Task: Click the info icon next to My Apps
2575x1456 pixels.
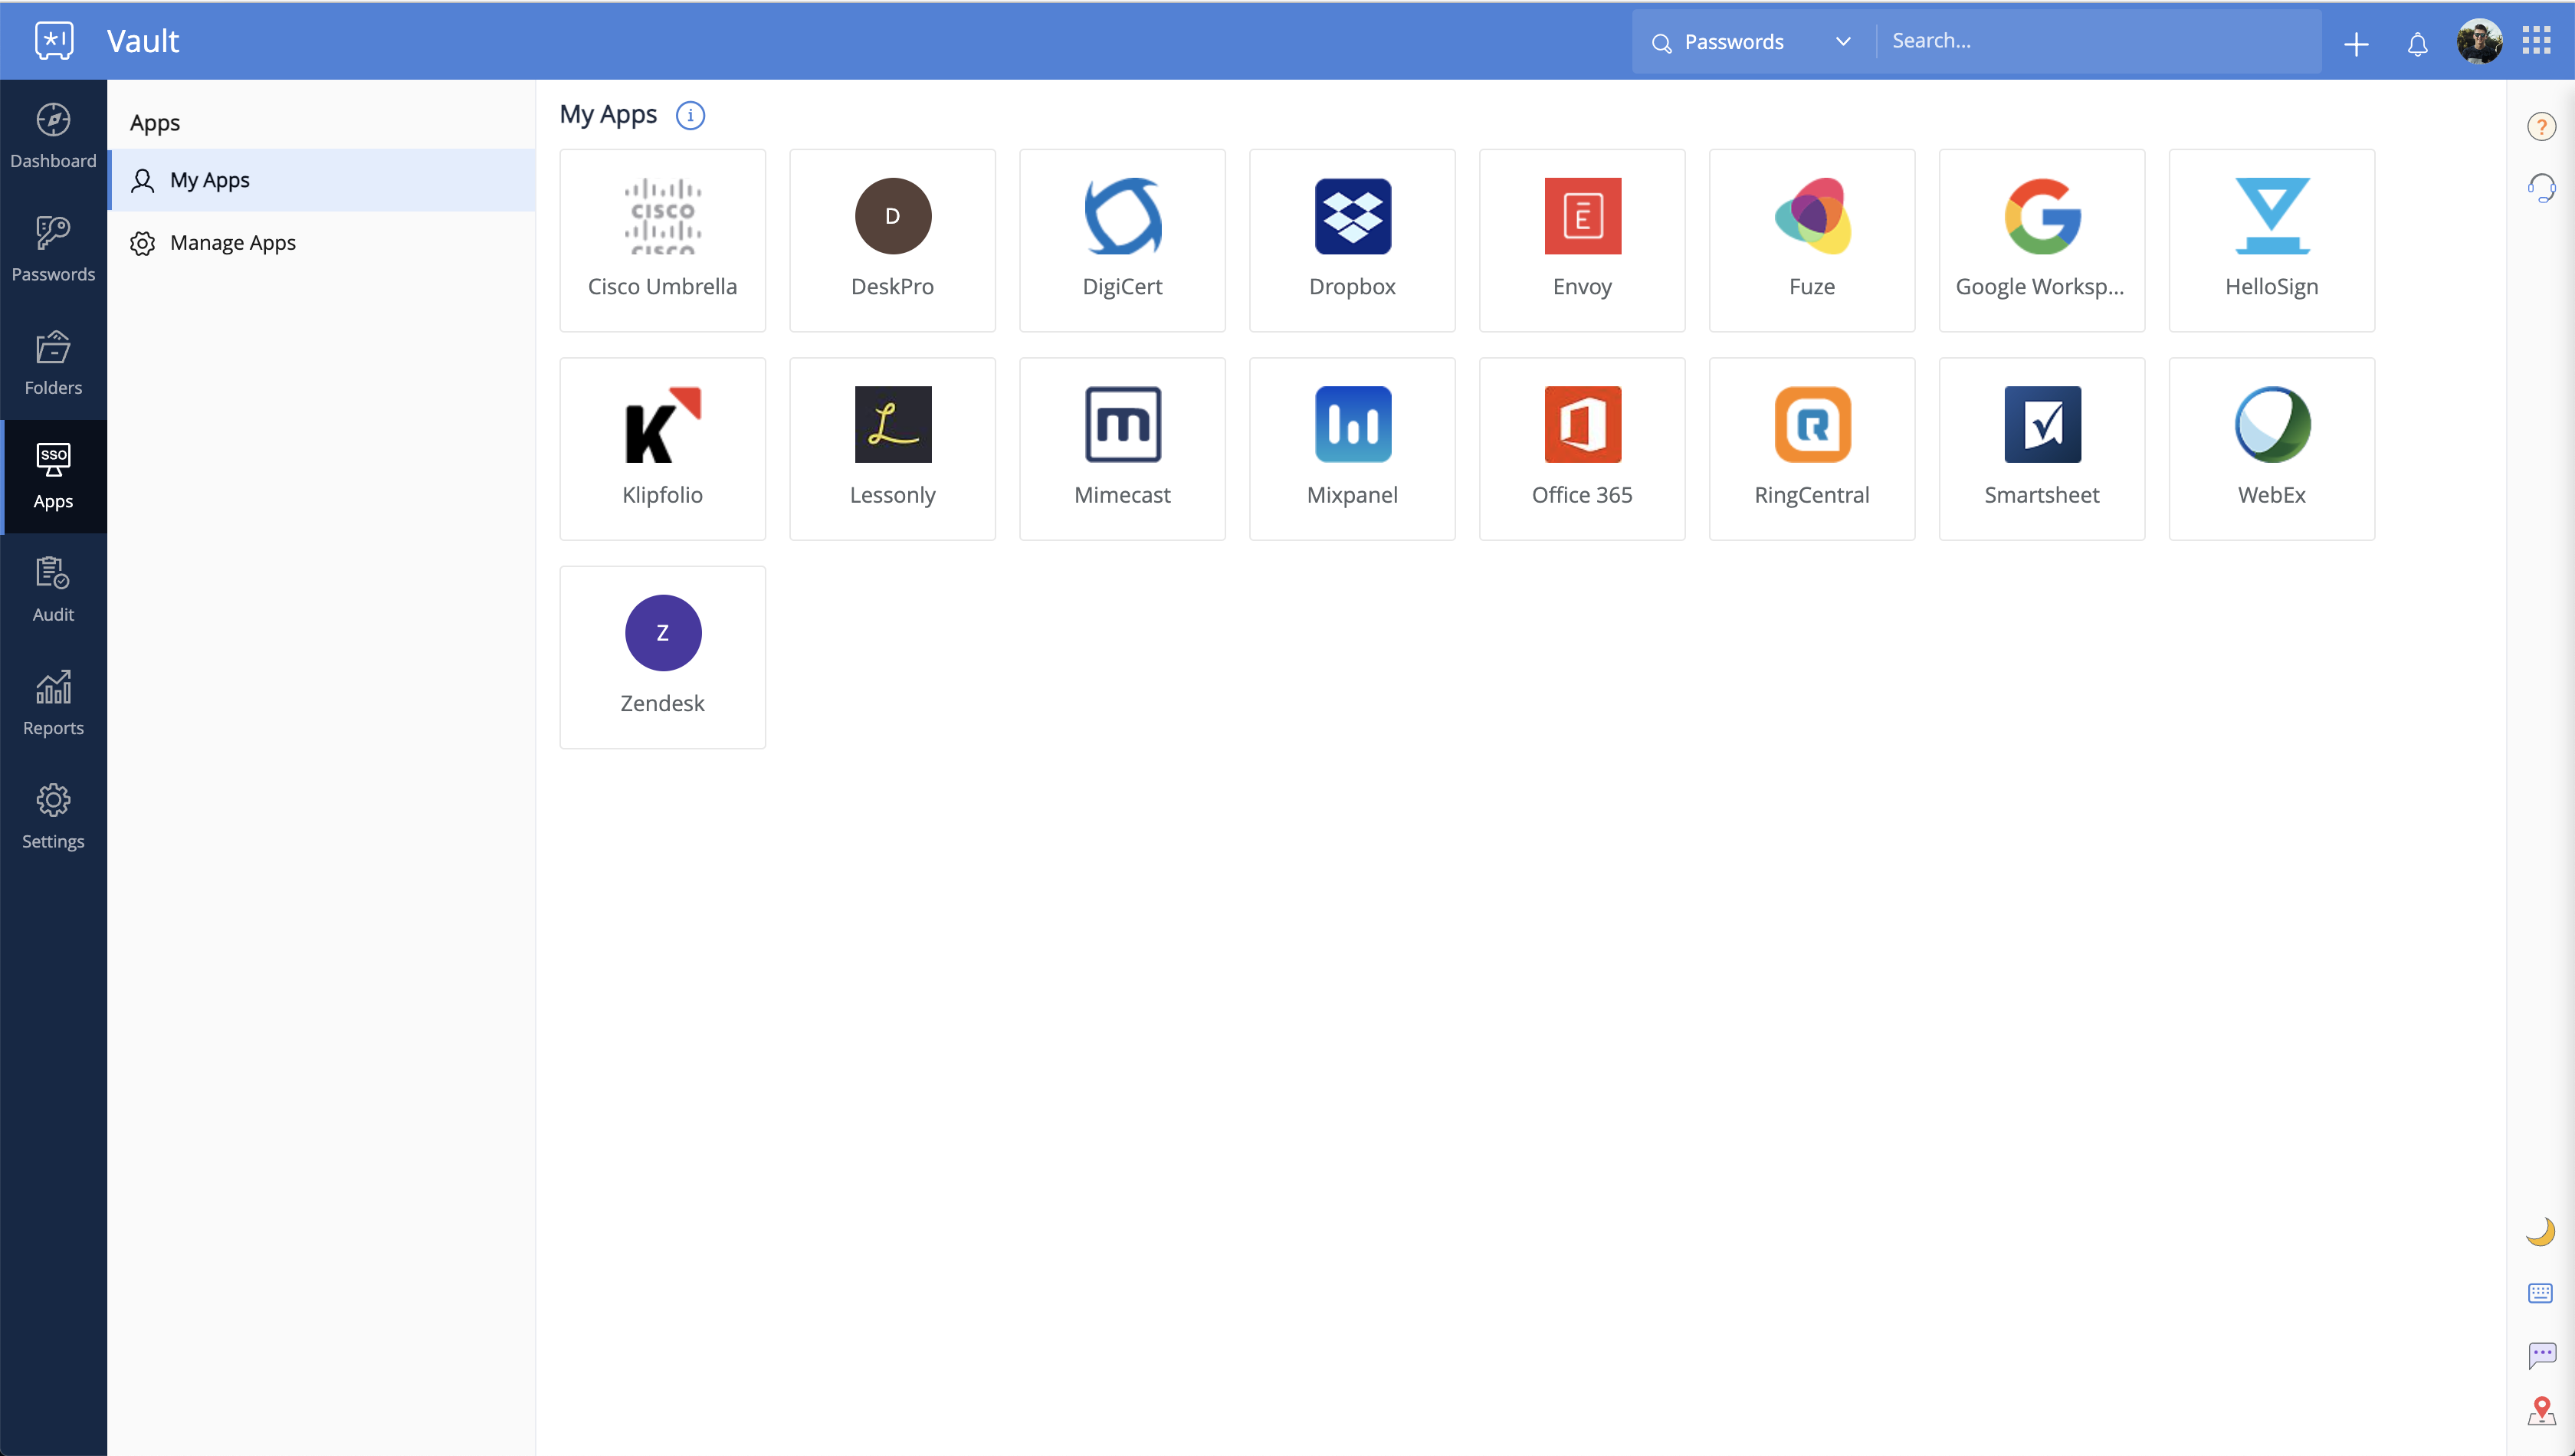Action: [x=690, y=115]
